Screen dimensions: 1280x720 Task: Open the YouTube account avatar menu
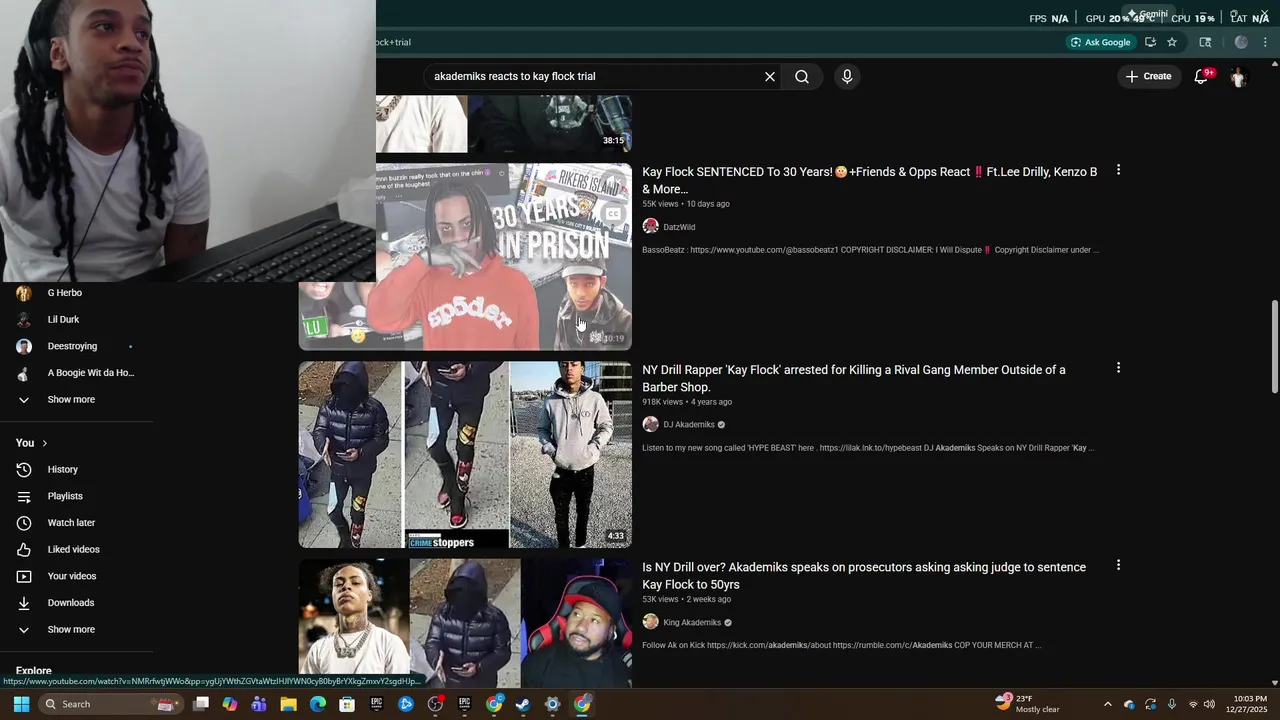1238,77
